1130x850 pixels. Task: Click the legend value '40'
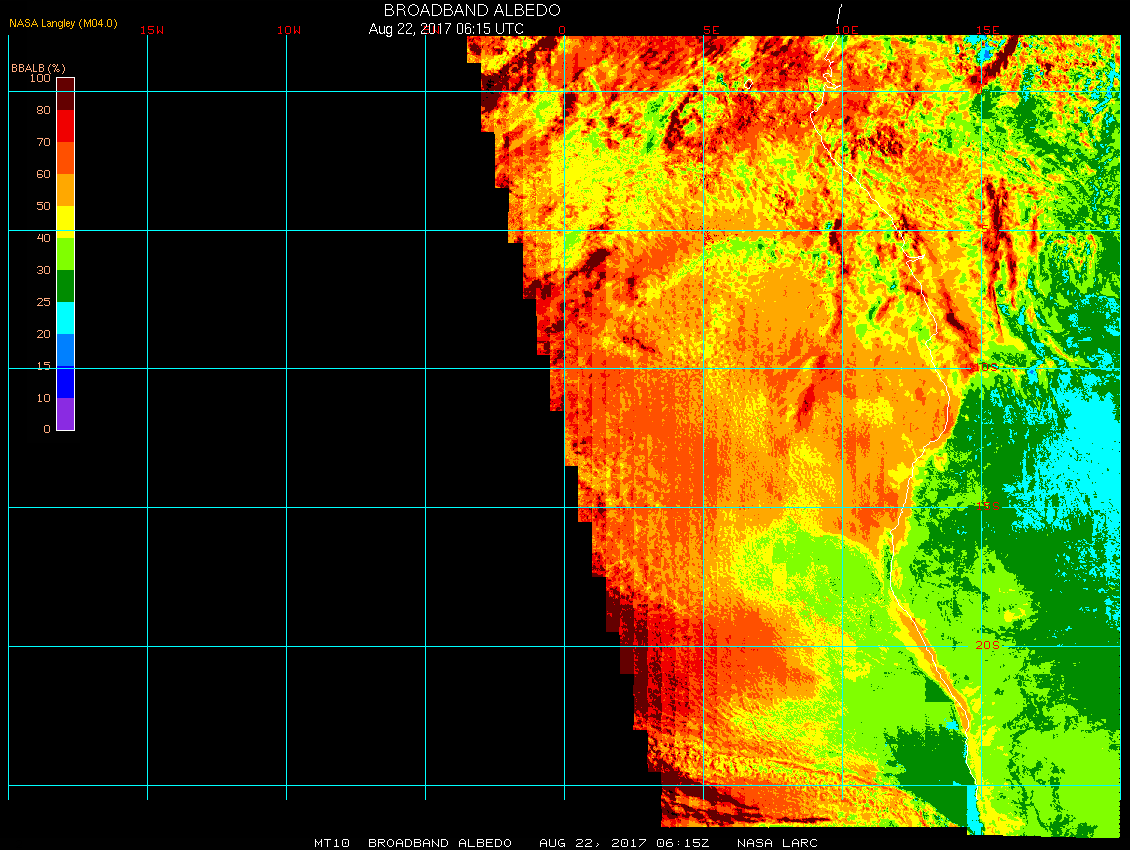coord(44,238)
